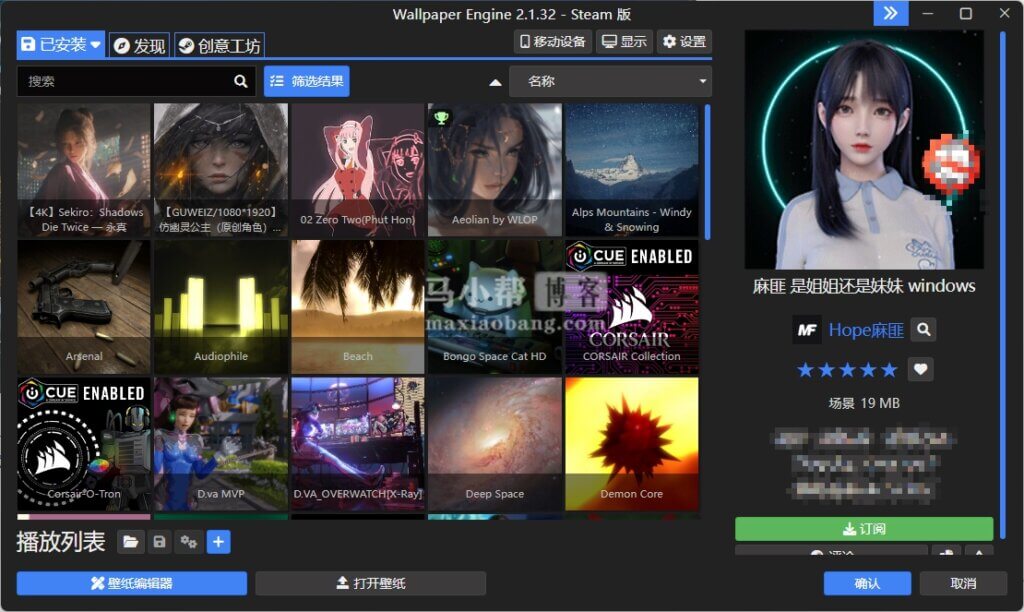The width and height of the screenshot is (1024, 612).
Task: Select the Deep Space wallpaper
Action: point(494,444)
